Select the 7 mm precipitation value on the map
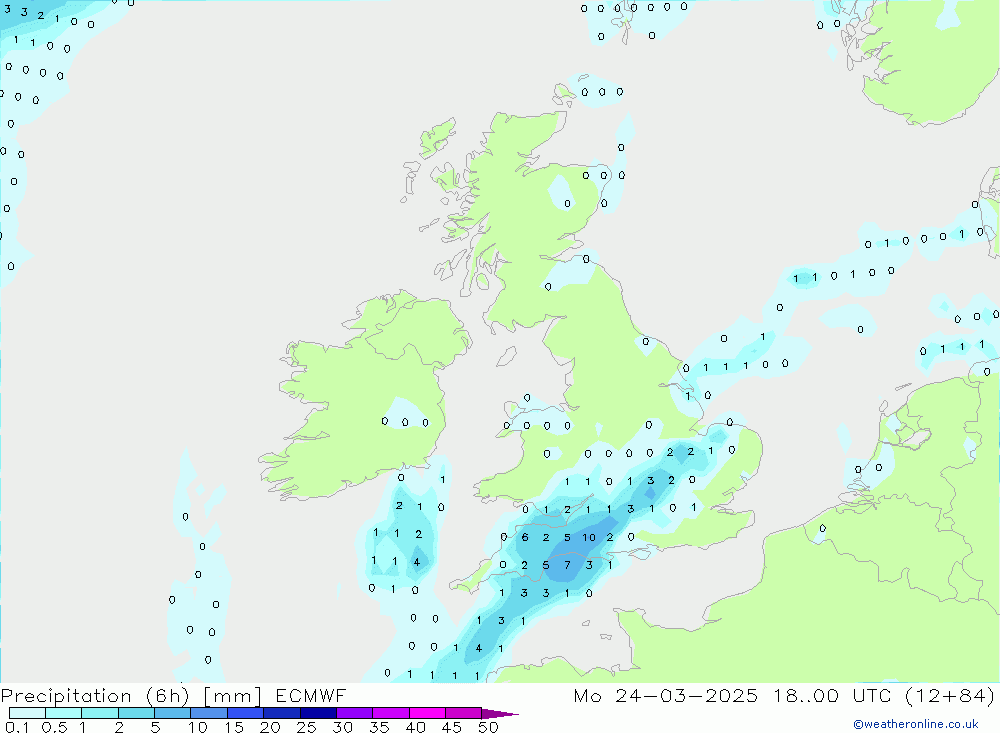Viewport: 1000px width, 733px height. 568,565
